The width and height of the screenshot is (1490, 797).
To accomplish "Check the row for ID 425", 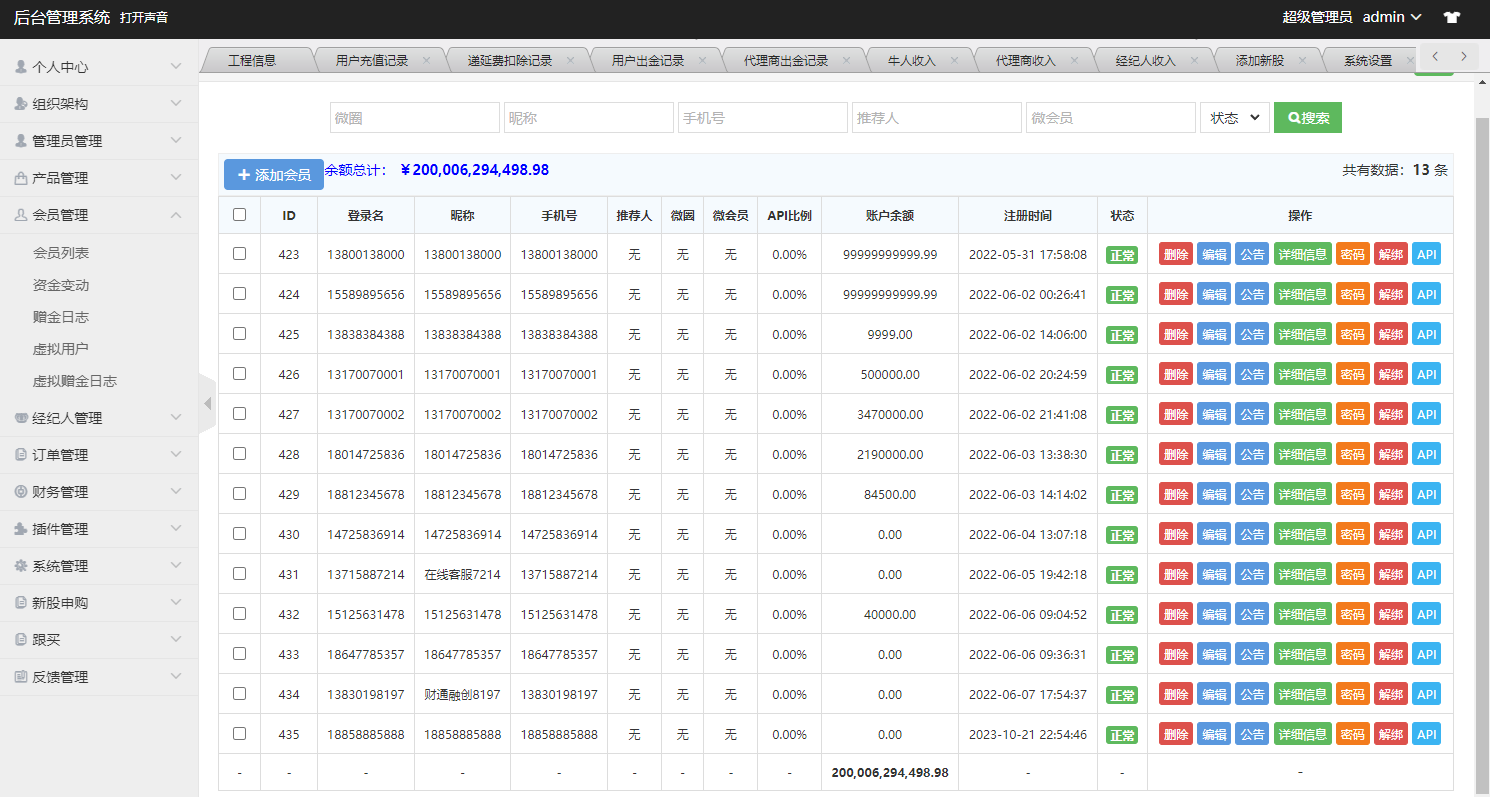I will point(239,334).
